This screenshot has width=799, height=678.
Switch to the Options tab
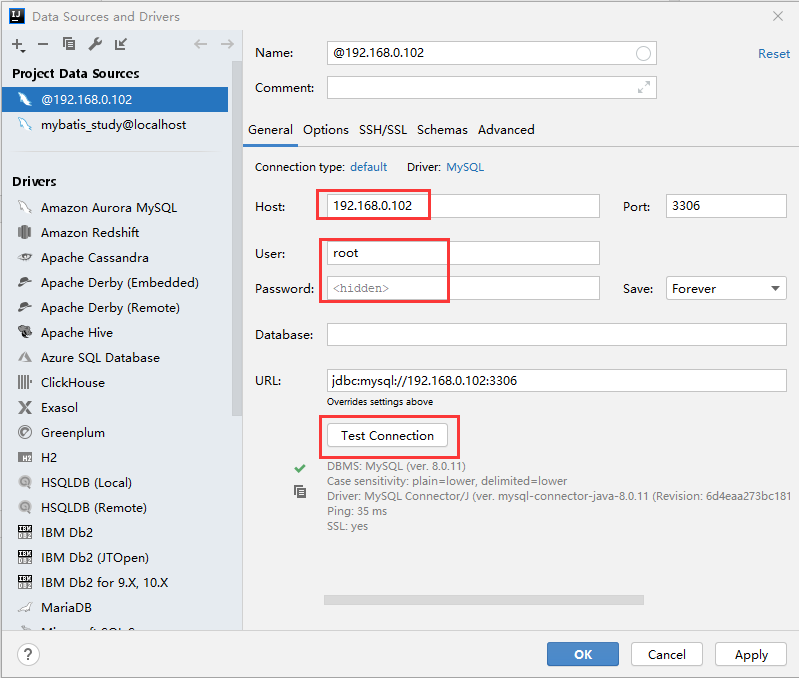[x=326, y=130]
